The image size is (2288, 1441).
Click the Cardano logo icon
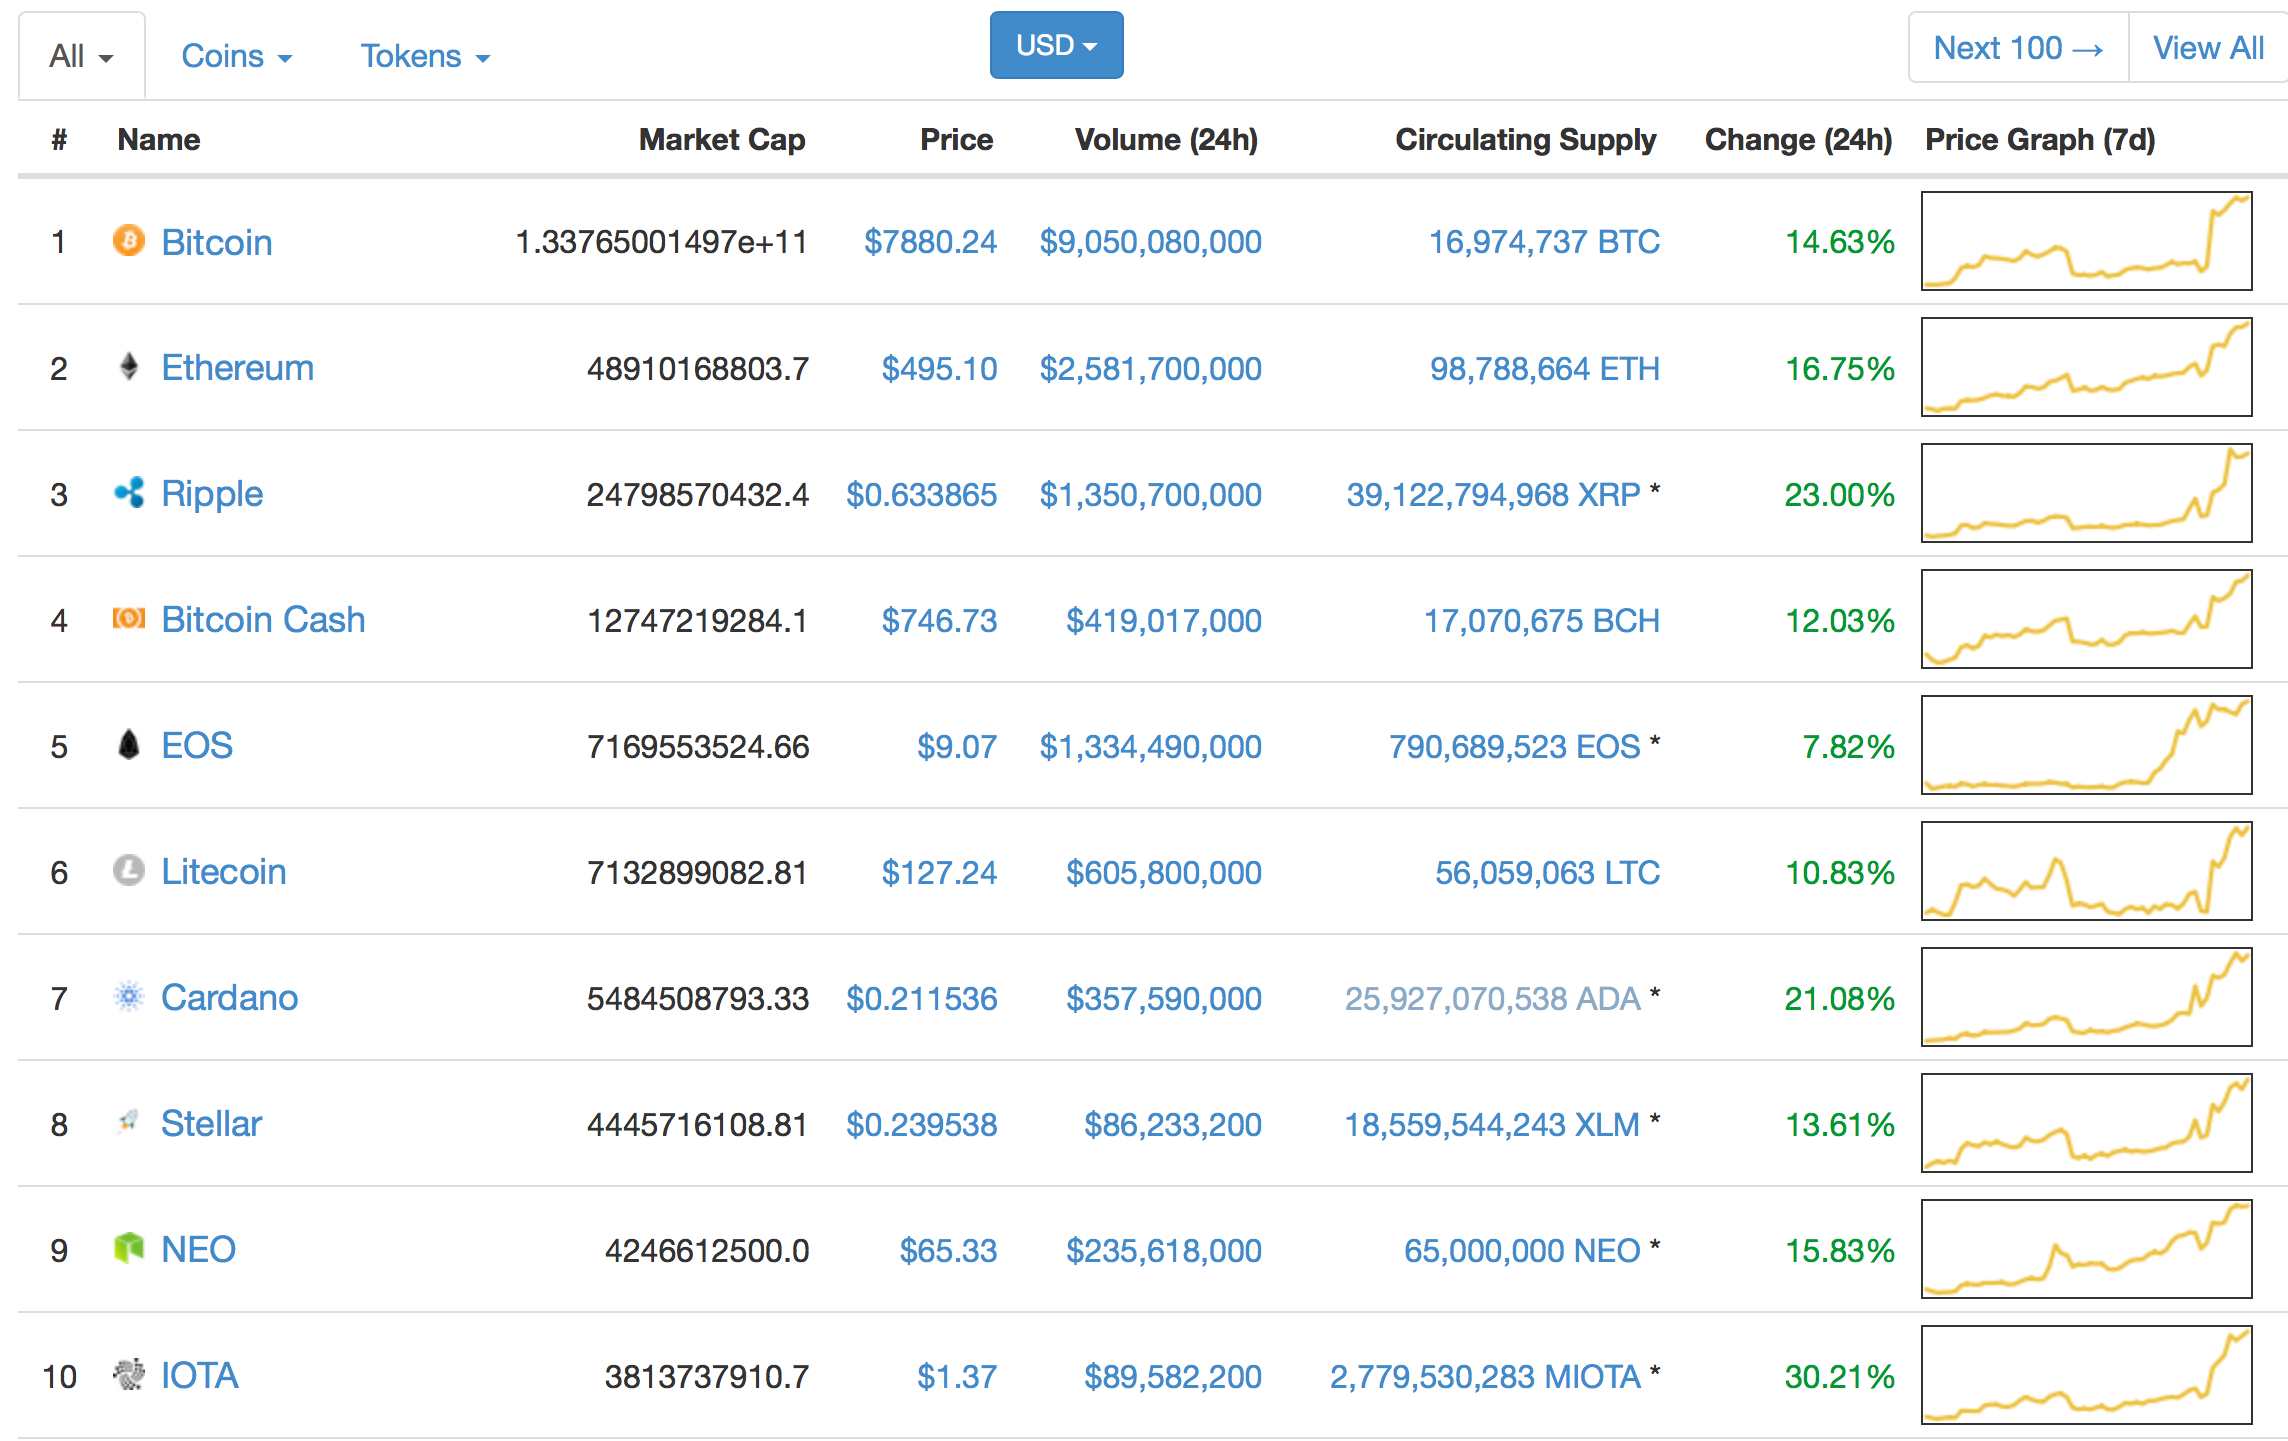129,997
